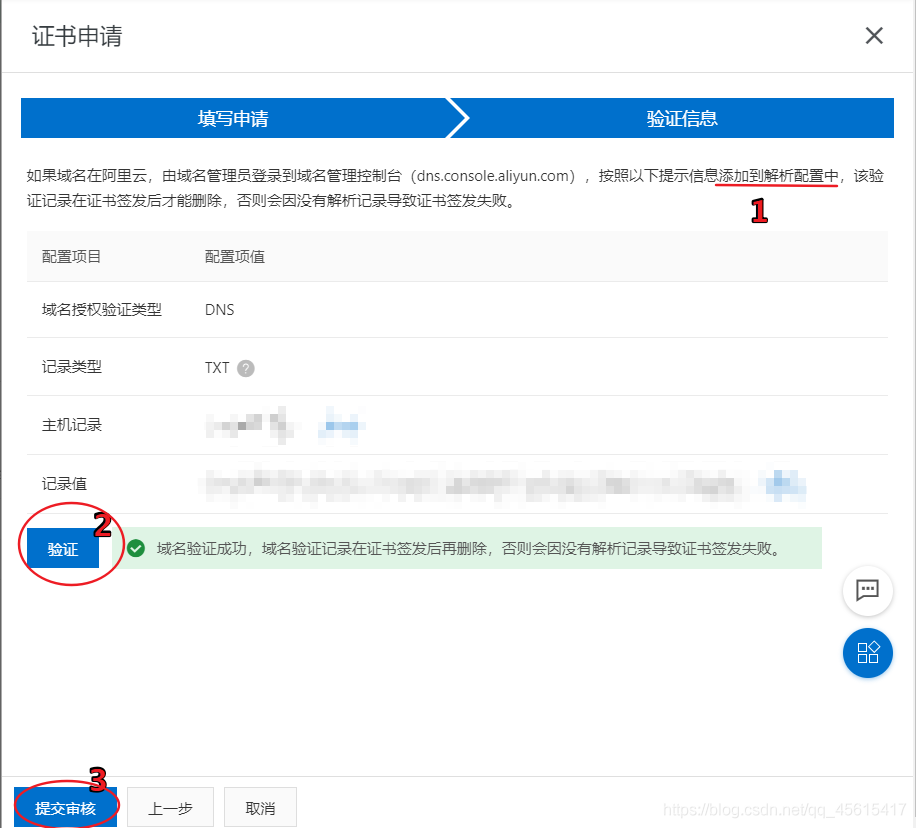Image resolution: width=916 pixels, height=828 pixels.
Task: Select the 填写申请 step tab
Action: point(233,118)
